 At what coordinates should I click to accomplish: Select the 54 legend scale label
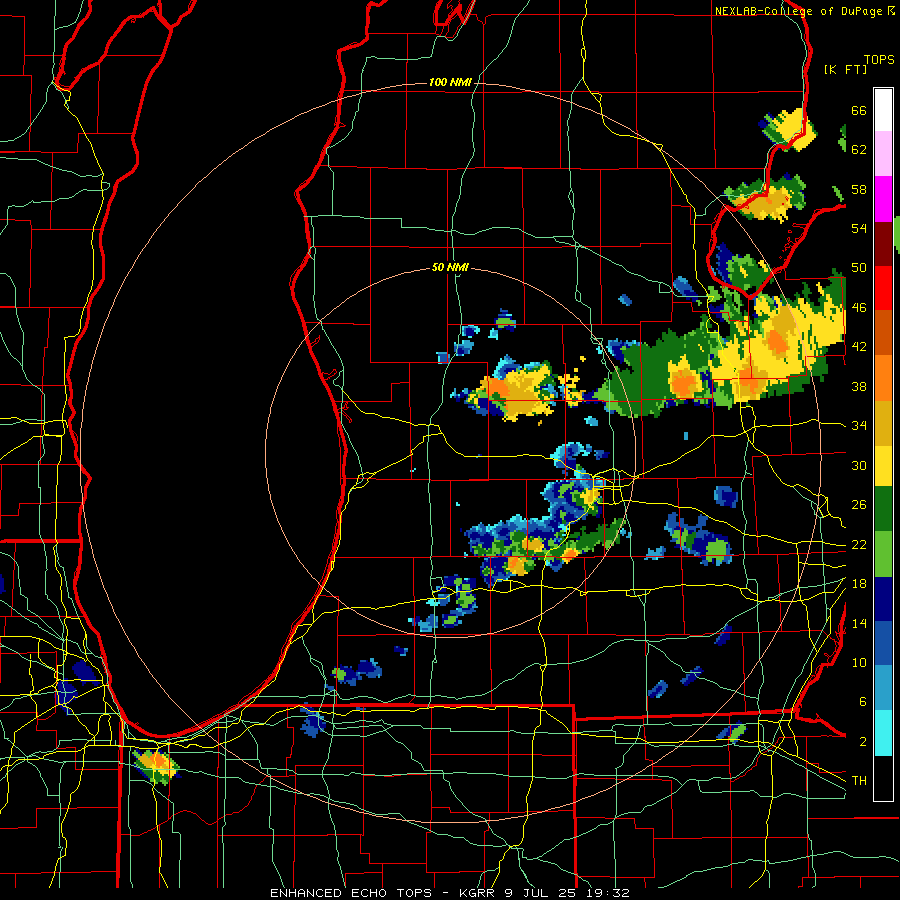coord(859,228)
